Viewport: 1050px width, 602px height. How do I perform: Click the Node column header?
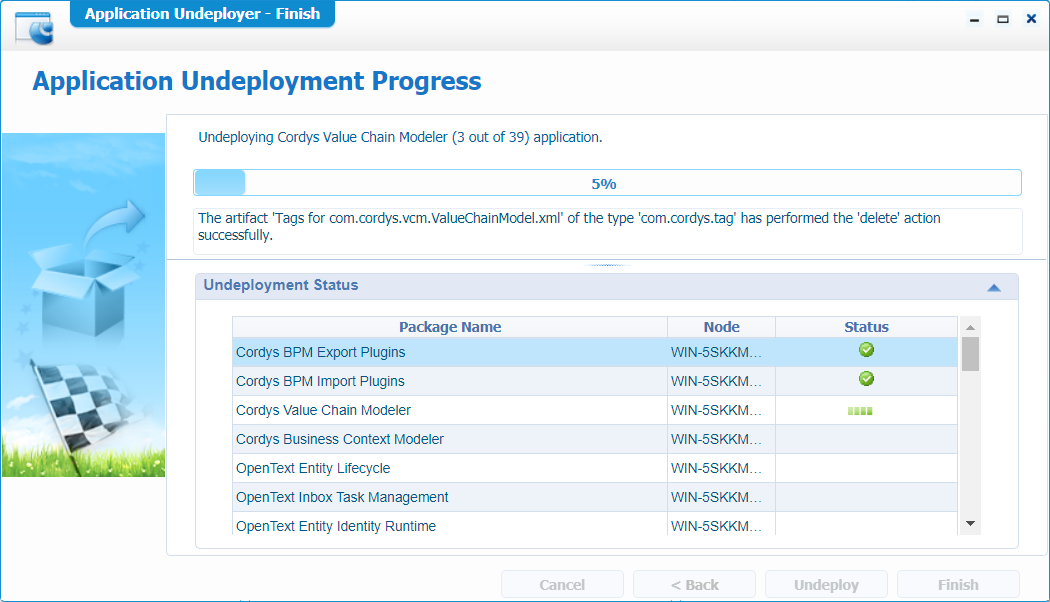[721, 327]
